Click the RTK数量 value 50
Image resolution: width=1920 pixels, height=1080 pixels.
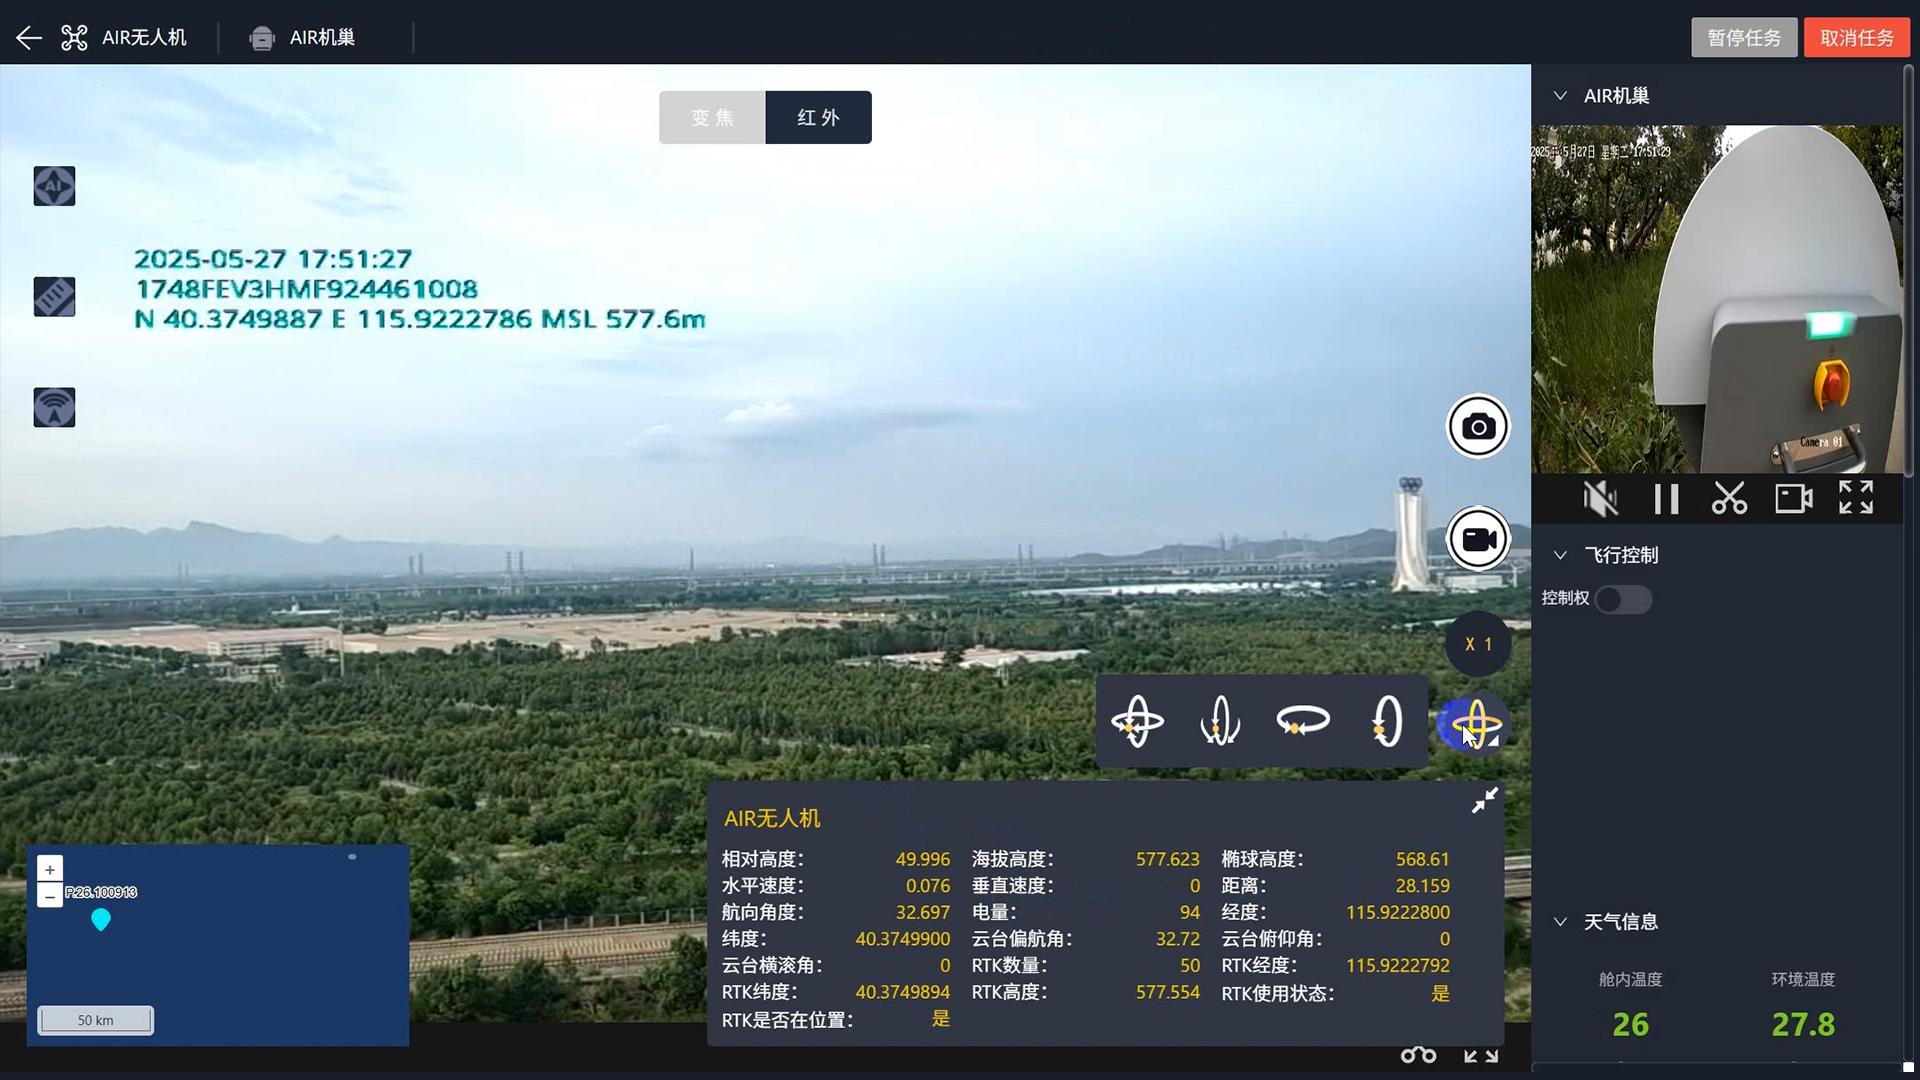click(1189, 966)
